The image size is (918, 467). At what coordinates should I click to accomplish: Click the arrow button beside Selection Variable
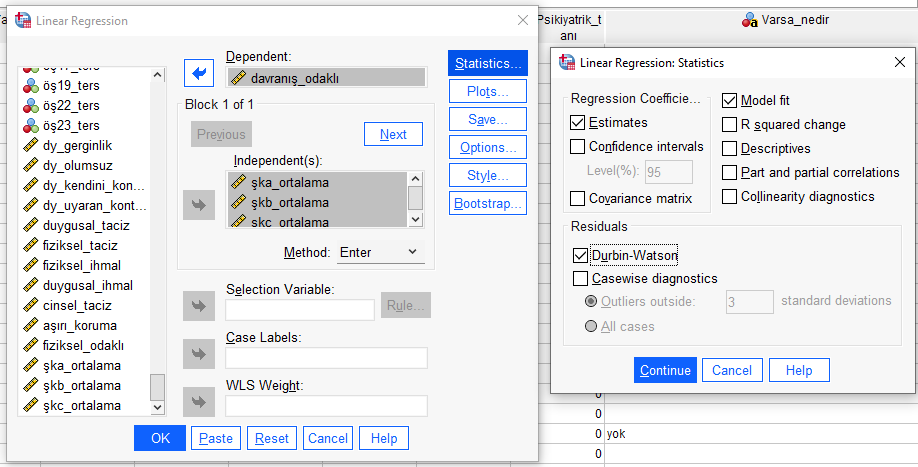click(199, 306)
